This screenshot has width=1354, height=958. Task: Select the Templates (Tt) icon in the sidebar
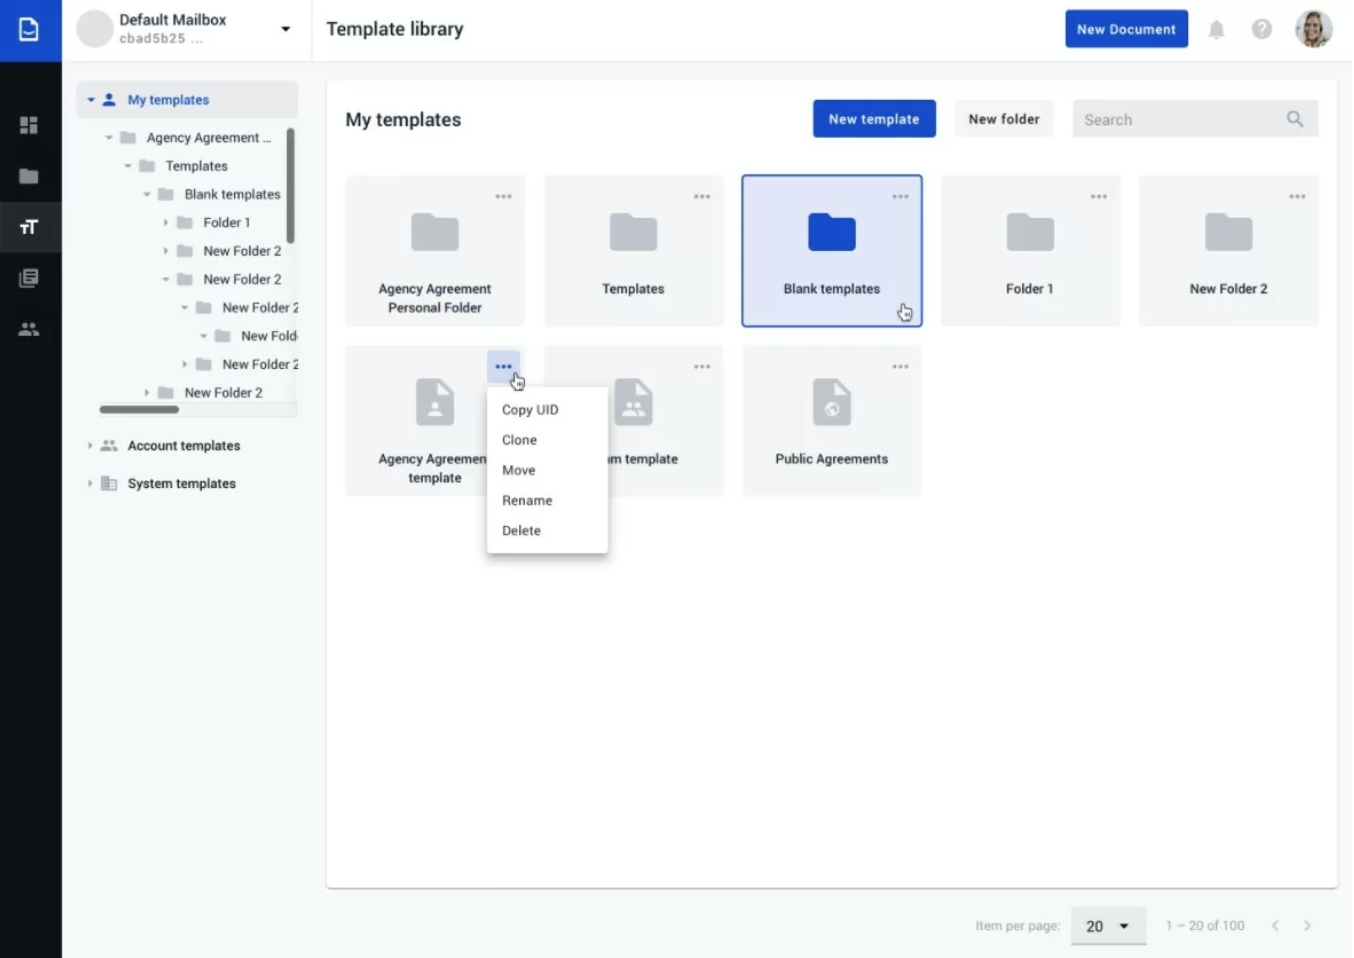coord(29,227)
